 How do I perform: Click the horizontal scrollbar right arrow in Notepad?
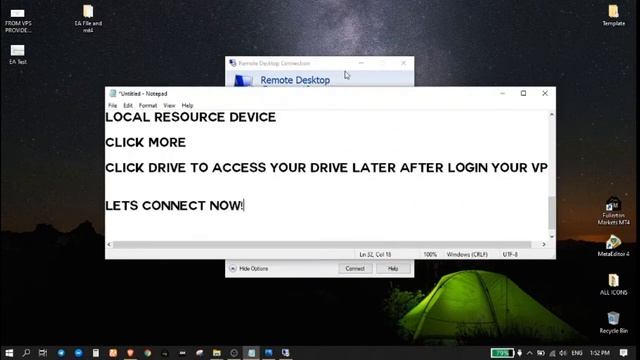[544, 244]
